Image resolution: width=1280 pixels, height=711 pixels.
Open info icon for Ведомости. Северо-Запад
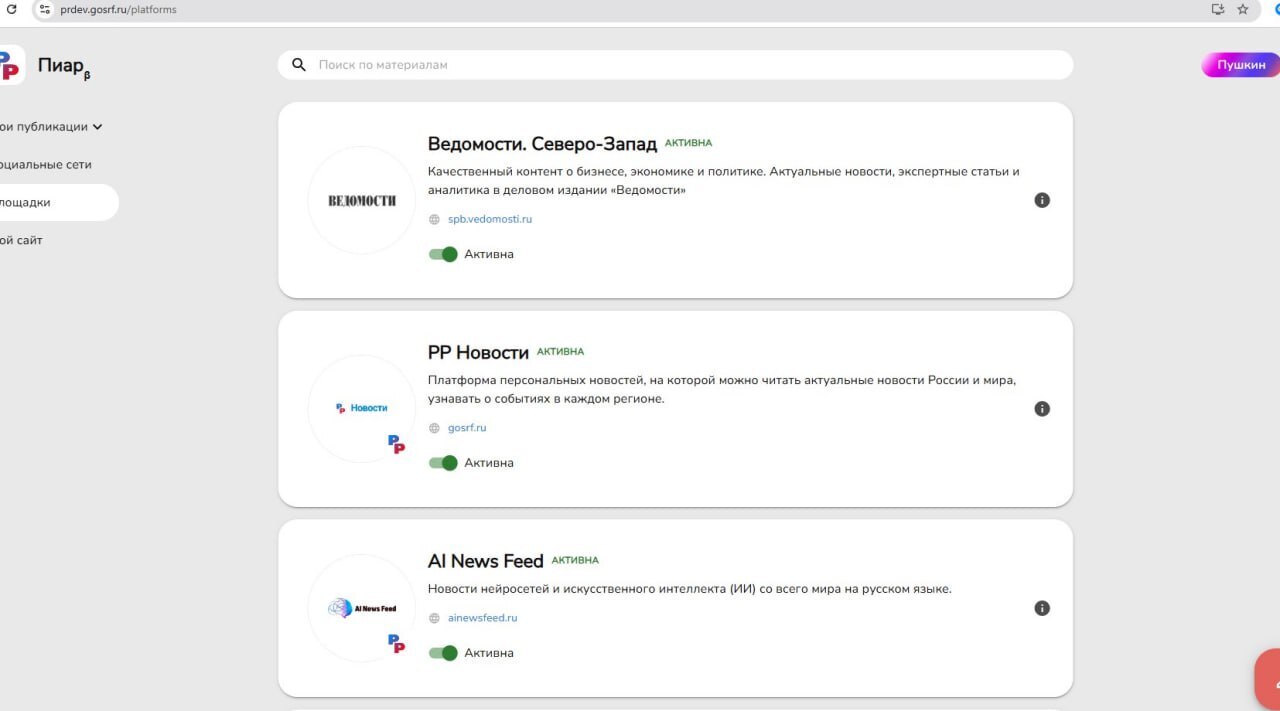pos(1042,200)
